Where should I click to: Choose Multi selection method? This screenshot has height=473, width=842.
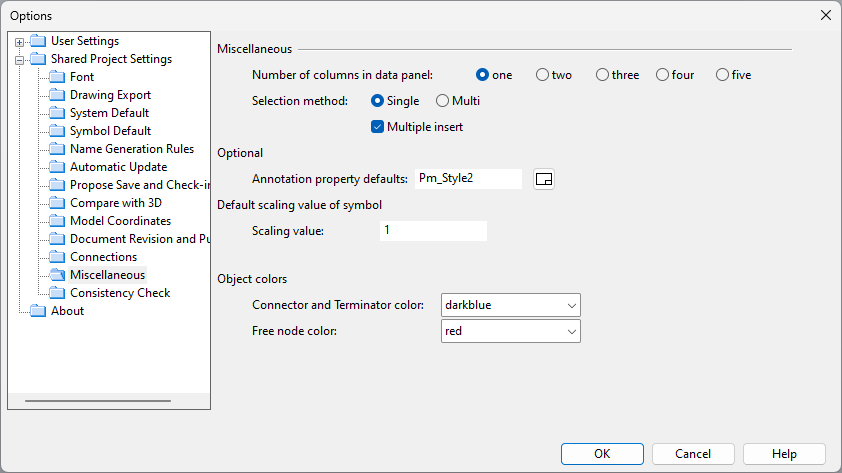click(443, 101)
